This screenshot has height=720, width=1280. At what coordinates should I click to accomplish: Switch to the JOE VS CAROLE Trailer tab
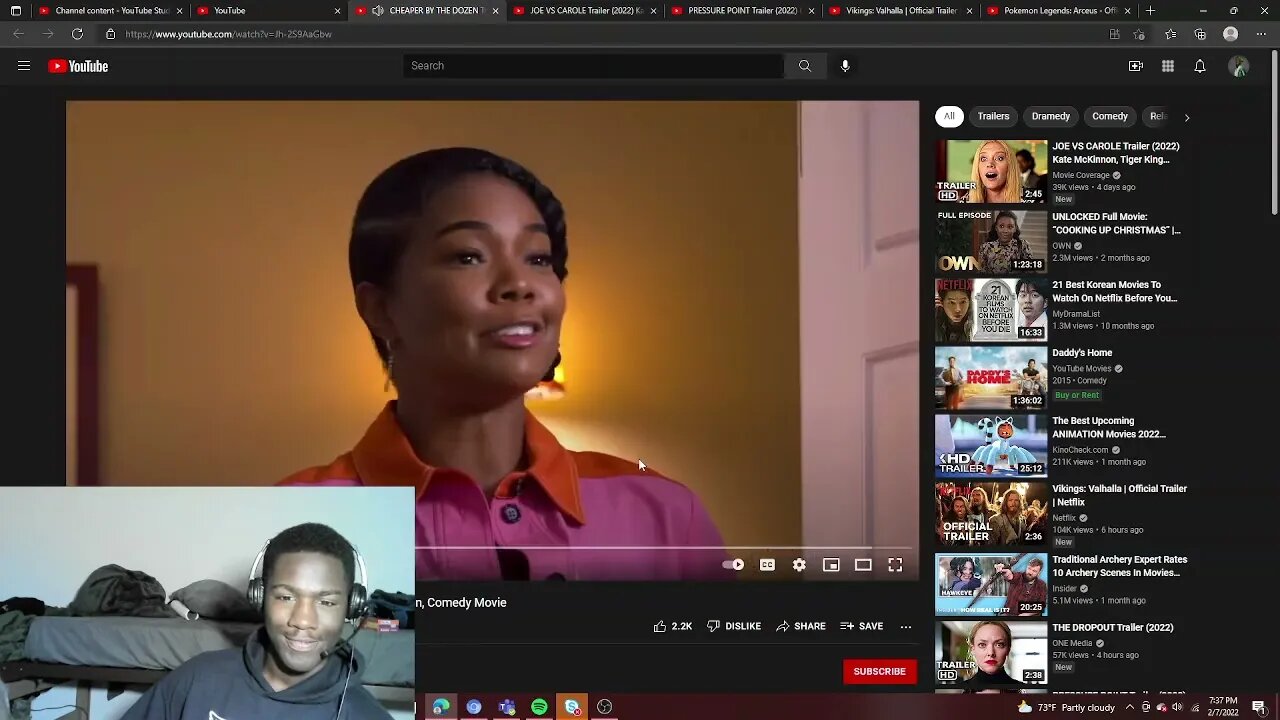[585, 11]
